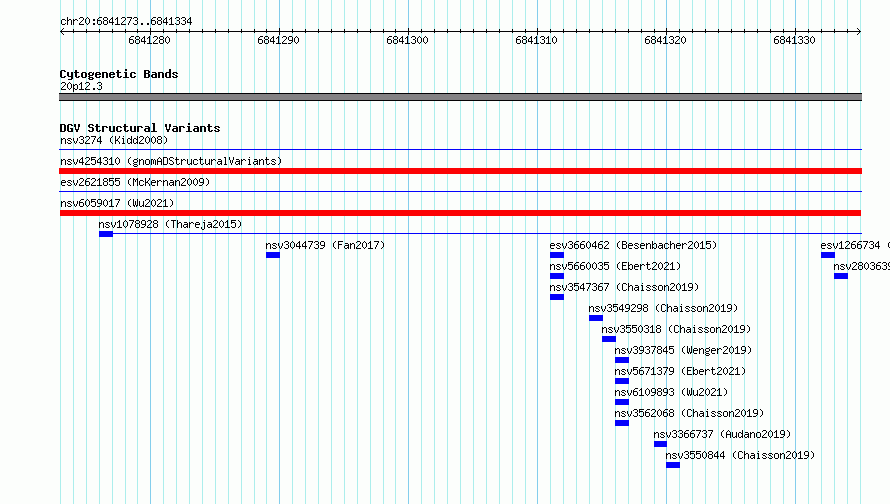Click the nsv3274 (Kidd2008) variant label
This screenshot has height=504, width=890.
coord(114,140)
